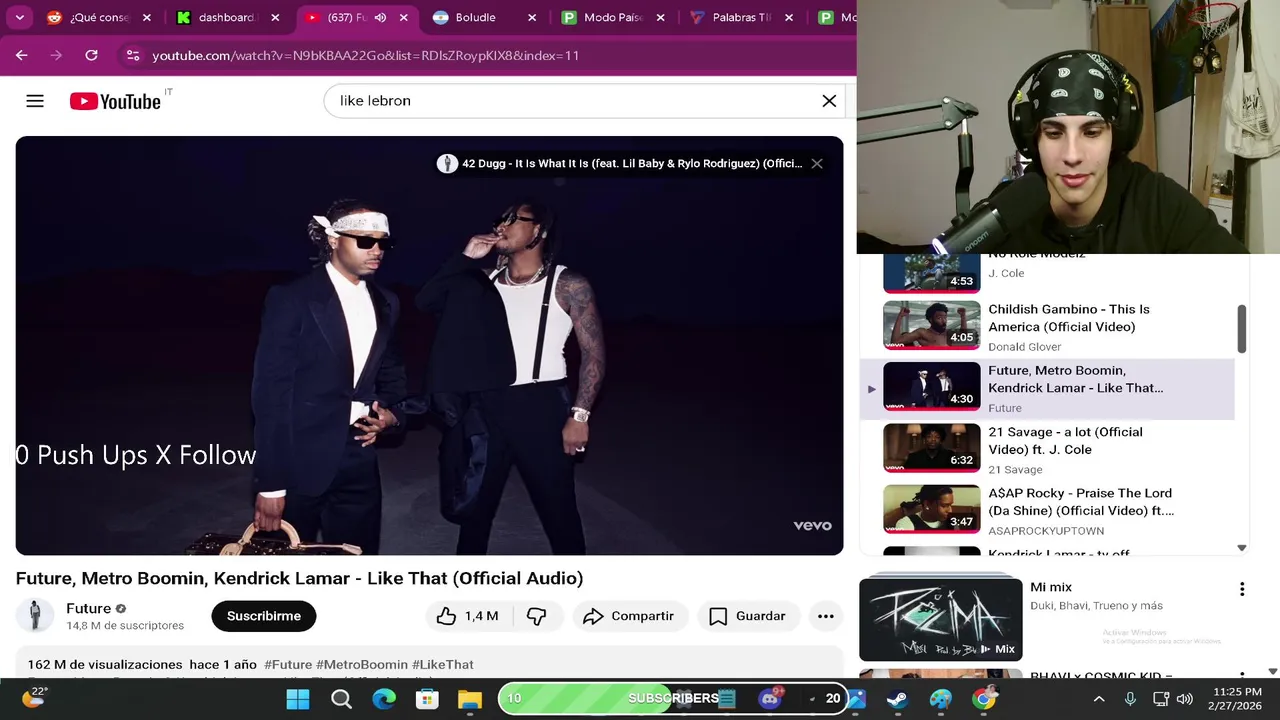Play Childish Gambino This Is America thumbnail
This screenshot has height=720, width=1280.
point(931,325)
